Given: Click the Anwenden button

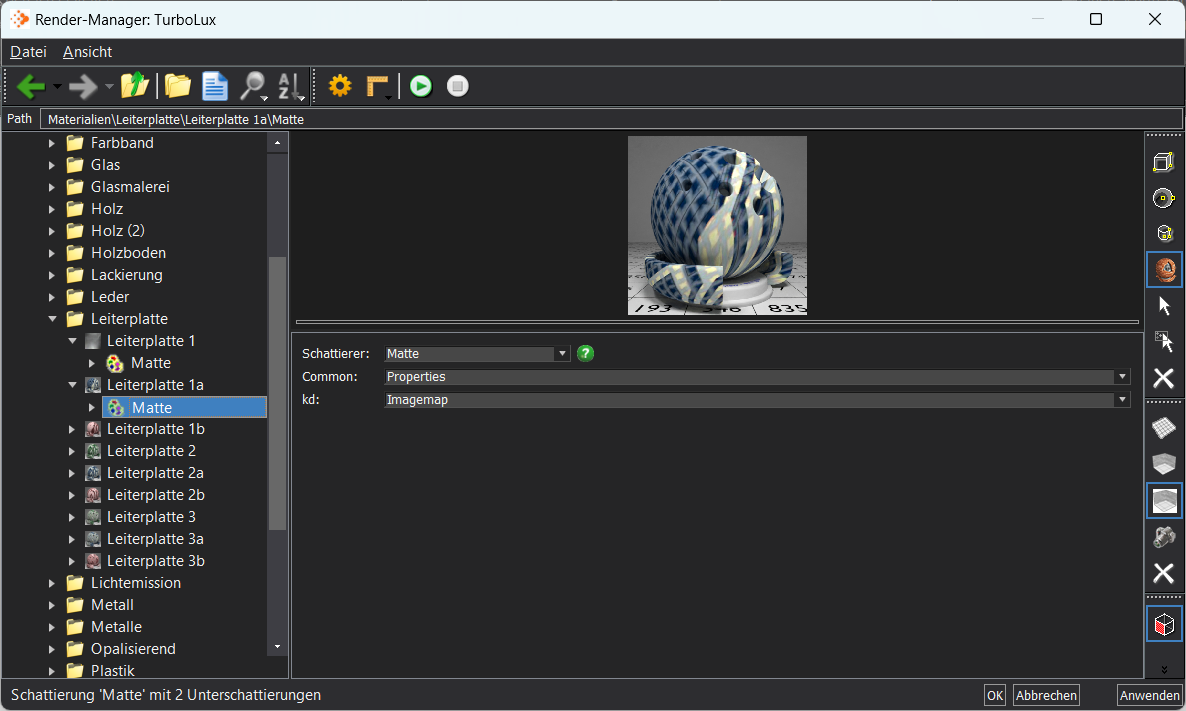Looking at the screenshot, I should coord(1150,695).
